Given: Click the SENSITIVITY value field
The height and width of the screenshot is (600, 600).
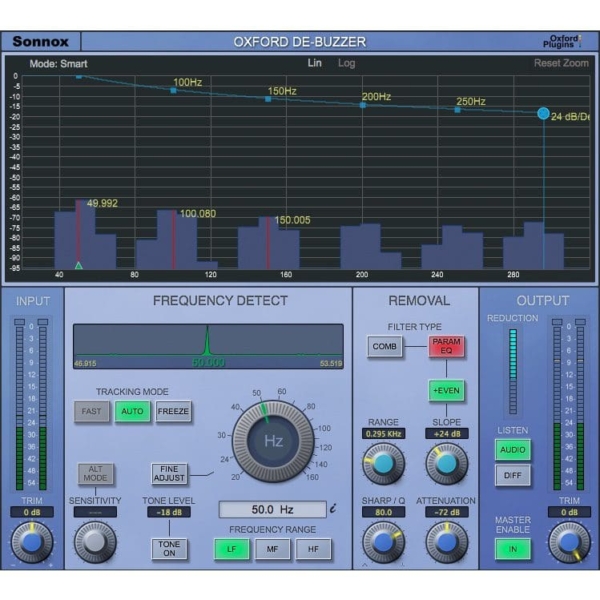Looking at the screenshot, I should coord(95,512).
